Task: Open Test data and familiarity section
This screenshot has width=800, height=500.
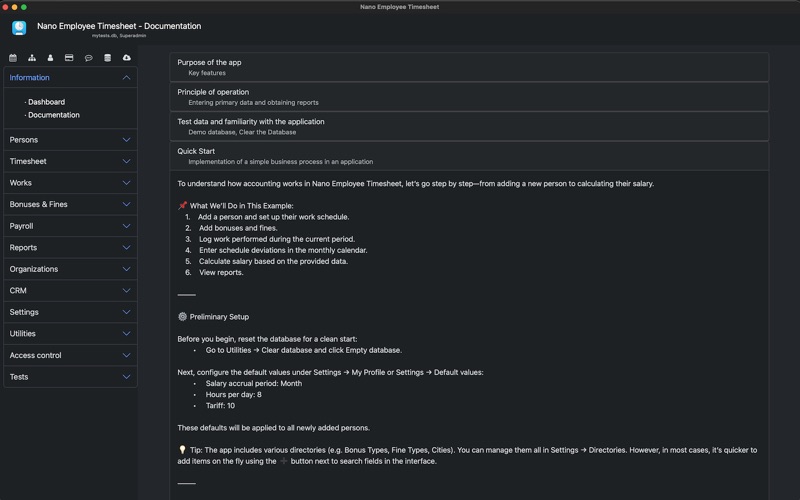Action: pyautogui.click(x=469, y=126)
